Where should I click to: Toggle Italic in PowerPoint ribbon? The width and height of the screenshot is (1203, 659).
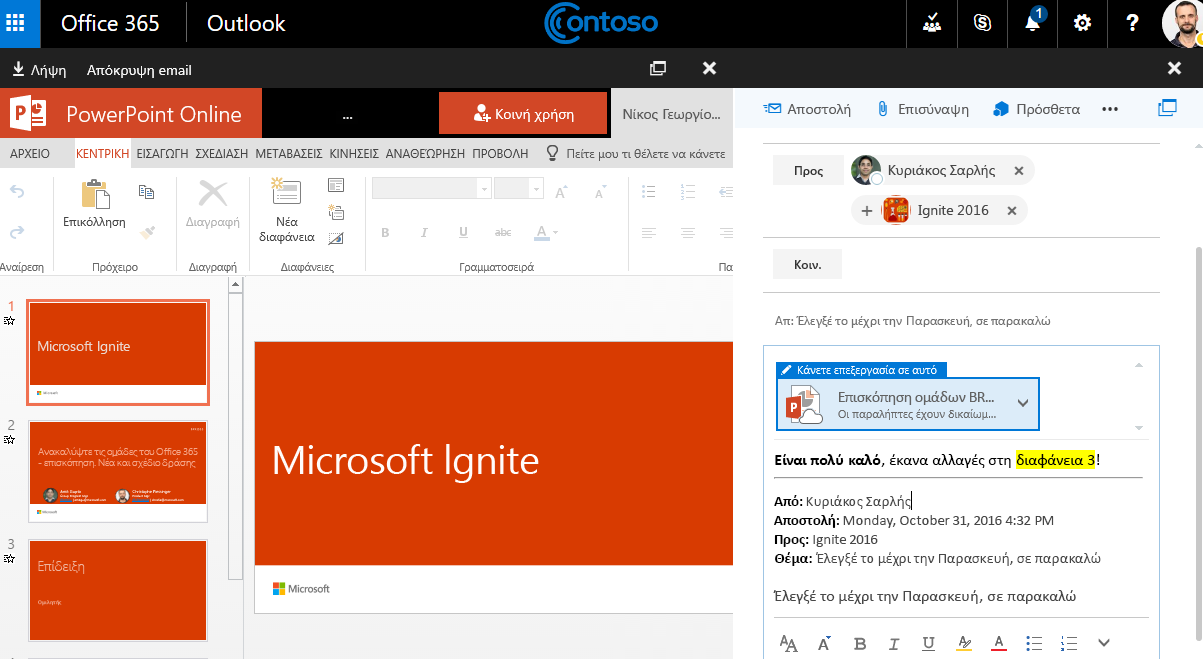click(x=424, y=233)
